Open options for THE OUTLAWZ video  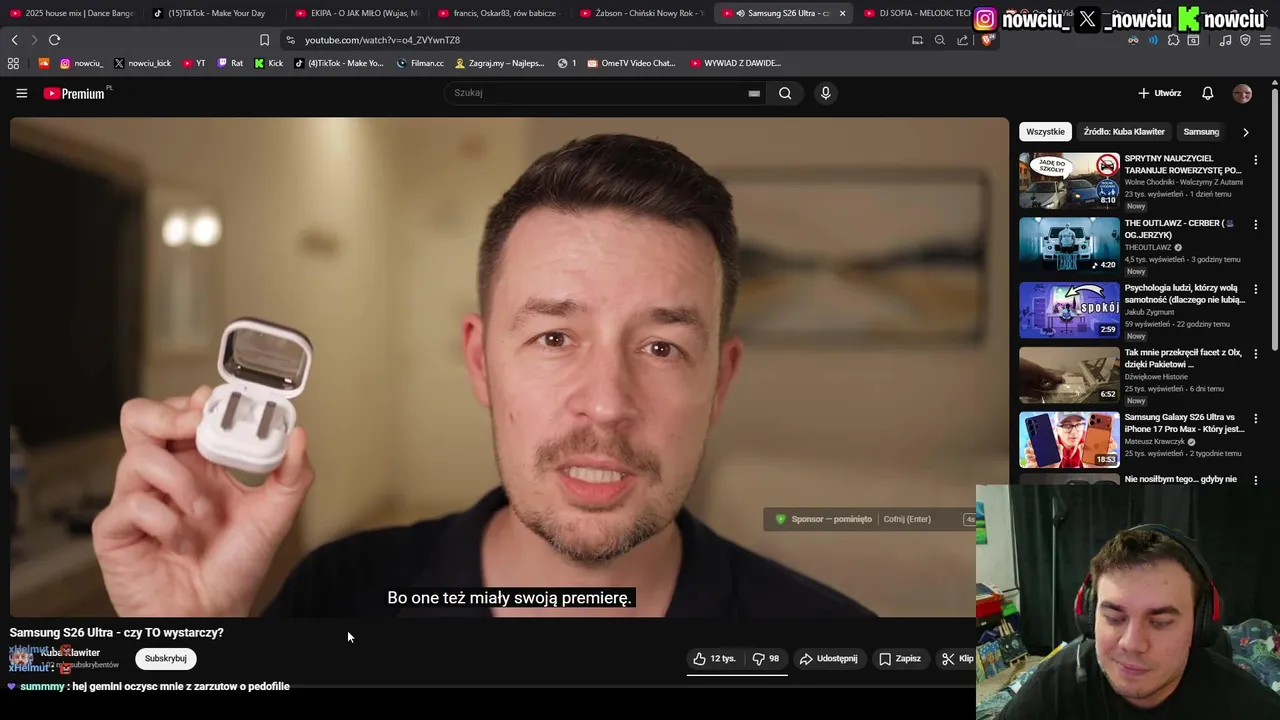1256,224
